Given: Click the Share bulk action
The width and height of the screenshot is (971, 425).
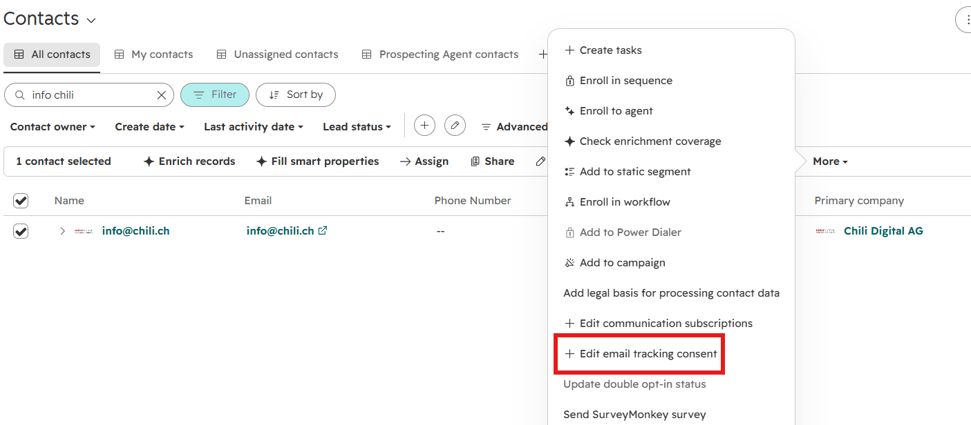Looking at the screenshot, I should [x=492, y=162].
